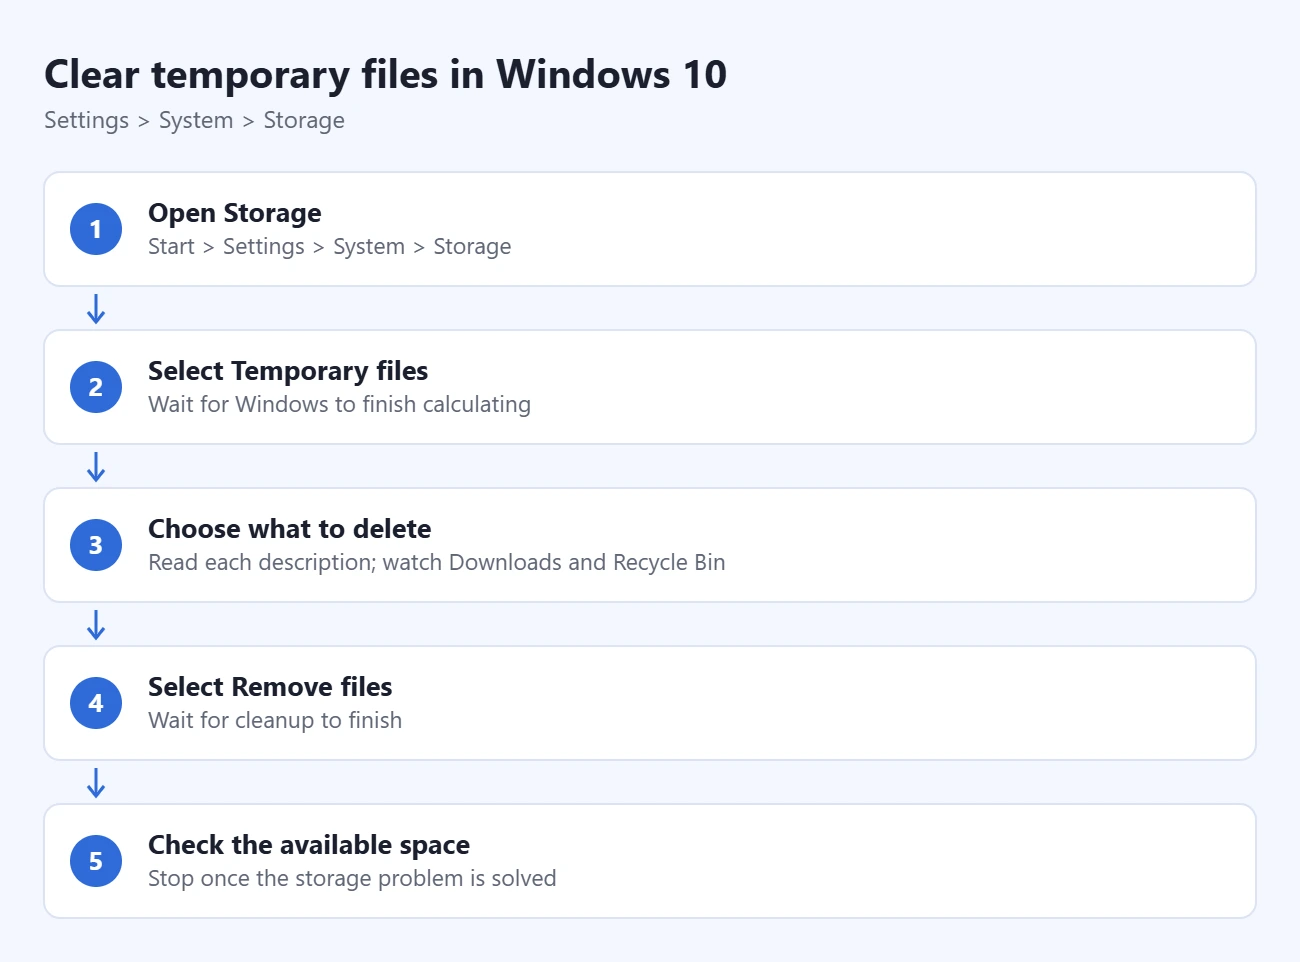Select the "Select Remove files" step heading

(270, 687)
